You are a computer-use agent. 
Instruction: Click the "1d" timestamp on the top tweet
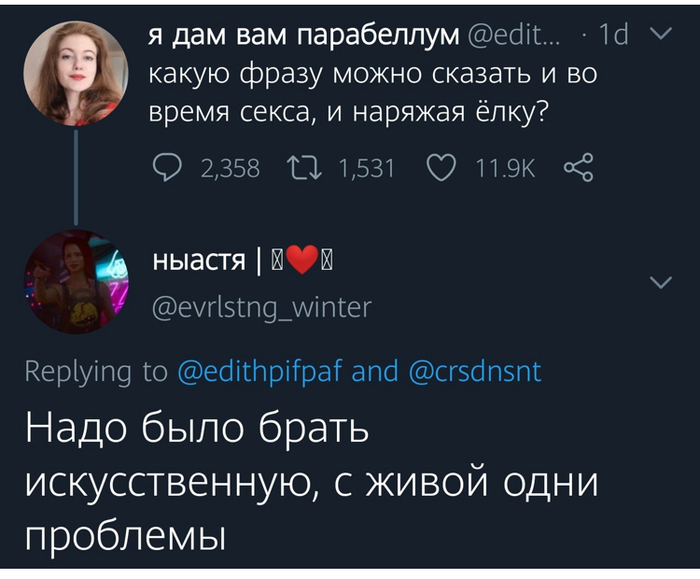coord(611,37)
